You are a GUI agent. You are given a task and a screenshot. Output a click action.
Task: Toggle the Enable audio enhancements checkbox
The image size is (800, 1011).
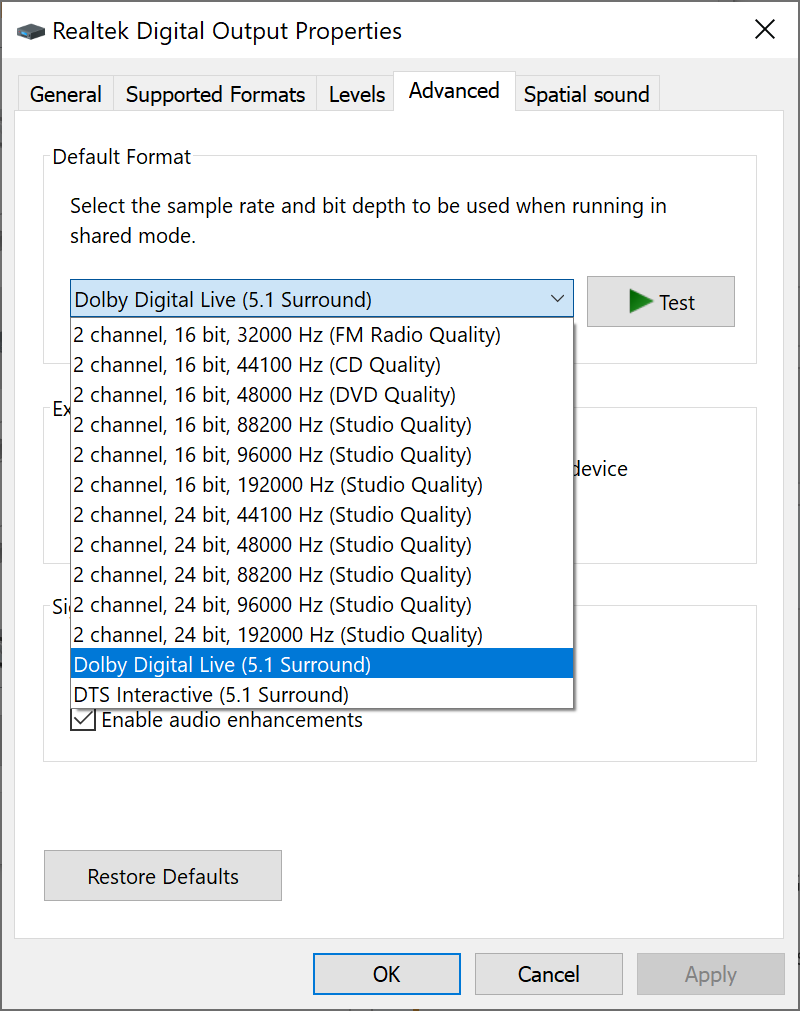point(83,720)
